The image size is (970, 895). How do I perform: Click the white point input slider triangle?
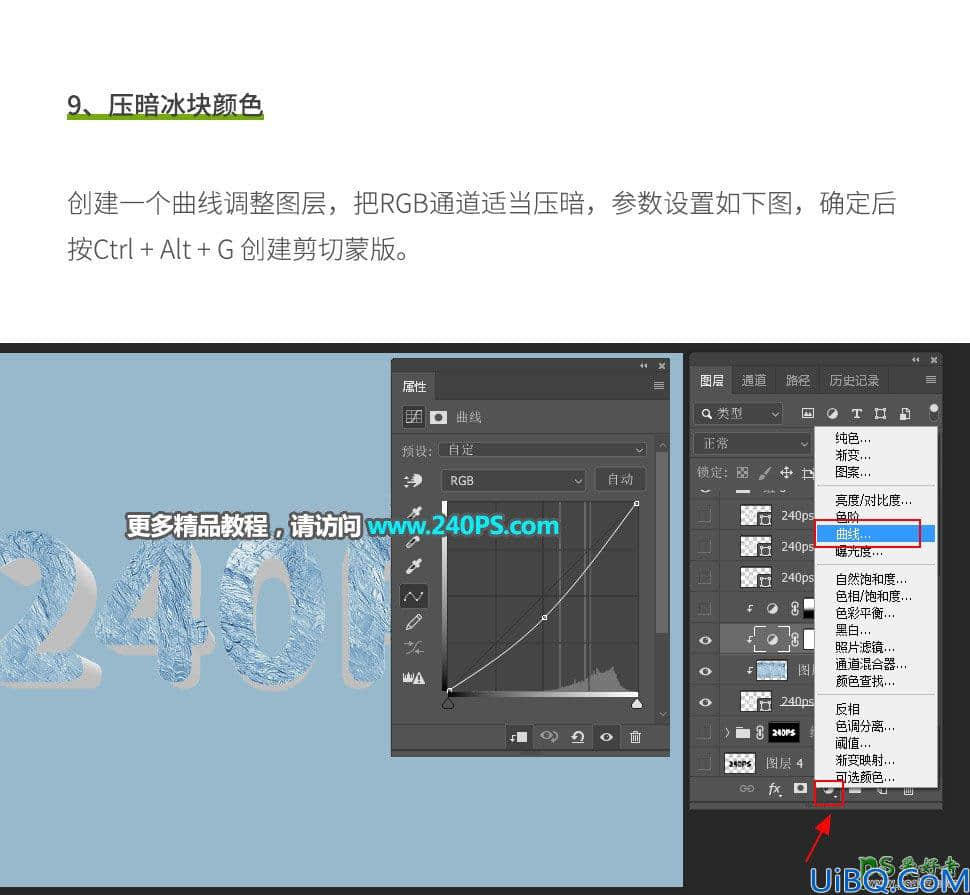point(637,703)
